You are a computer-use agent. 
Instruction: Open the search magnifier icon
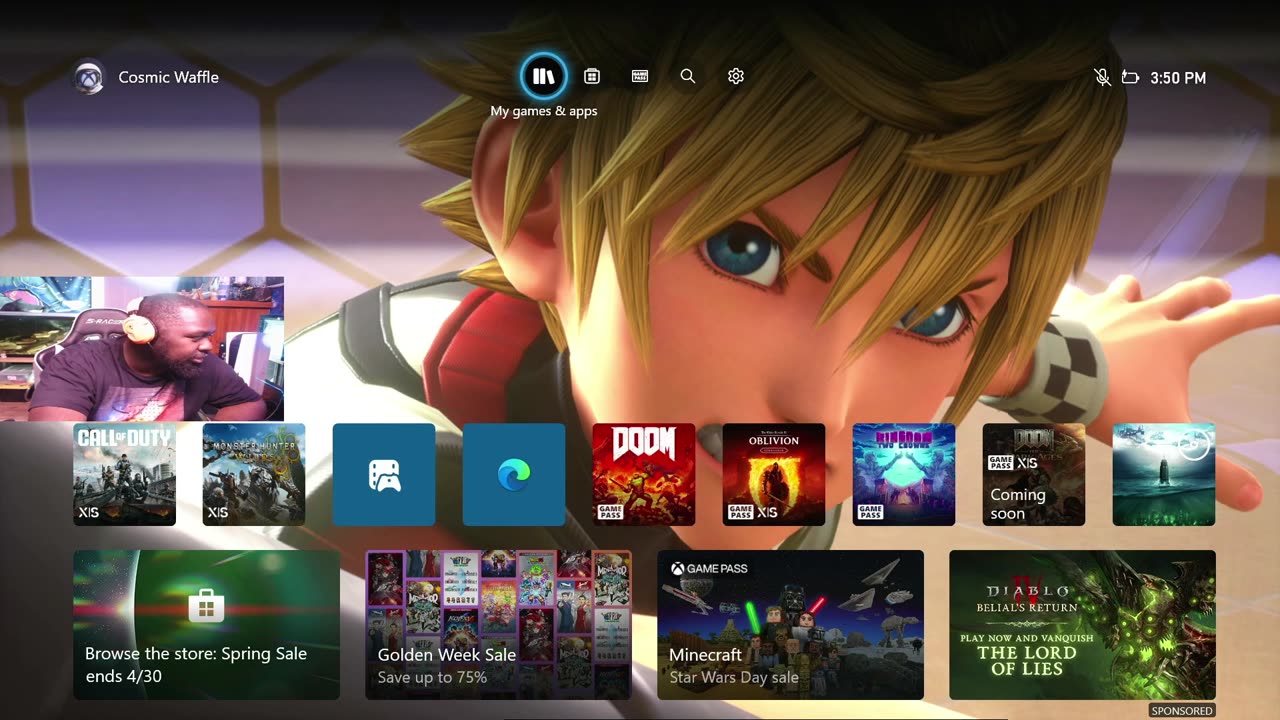(x=688, y=76)
